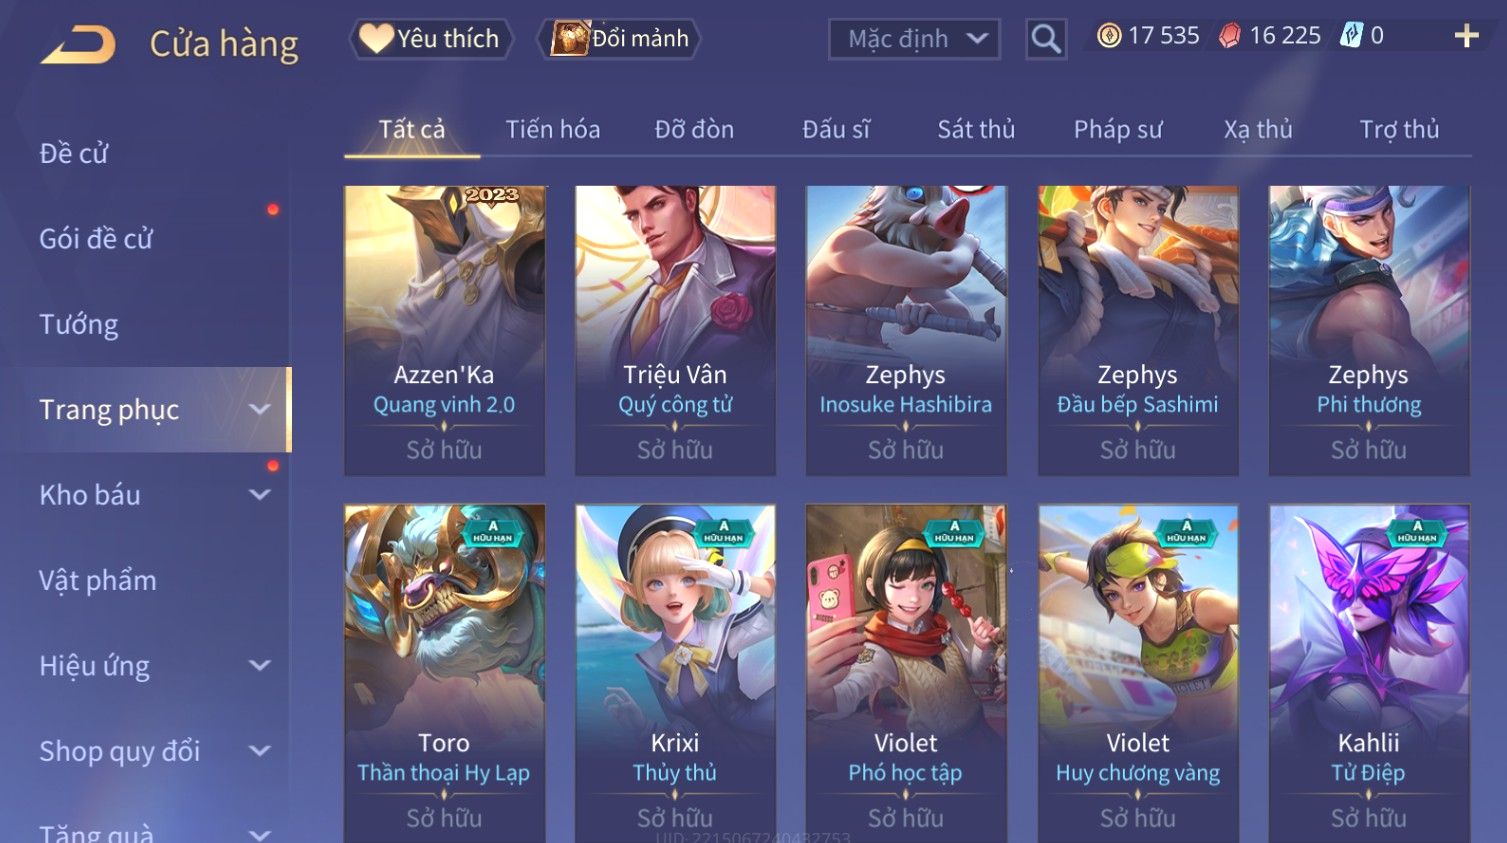The width and height of the screenshot is (1507, 843).
Task: Click the golden back arrow icon
Action: point(78,44)
